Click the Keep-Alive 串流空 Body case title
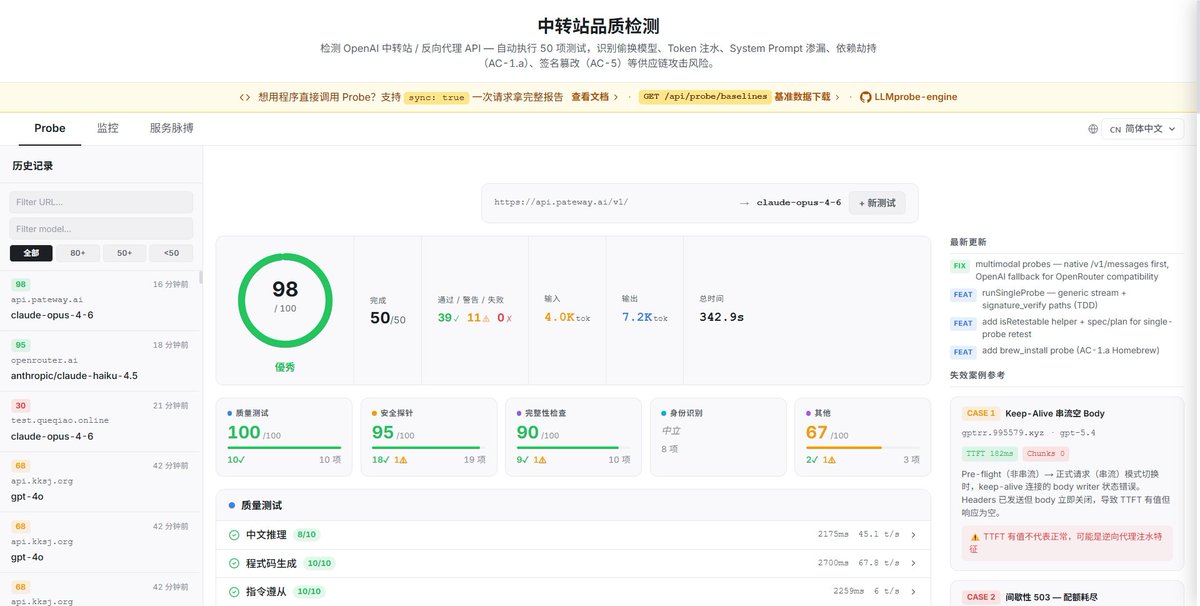 (x=1055, y=413)
